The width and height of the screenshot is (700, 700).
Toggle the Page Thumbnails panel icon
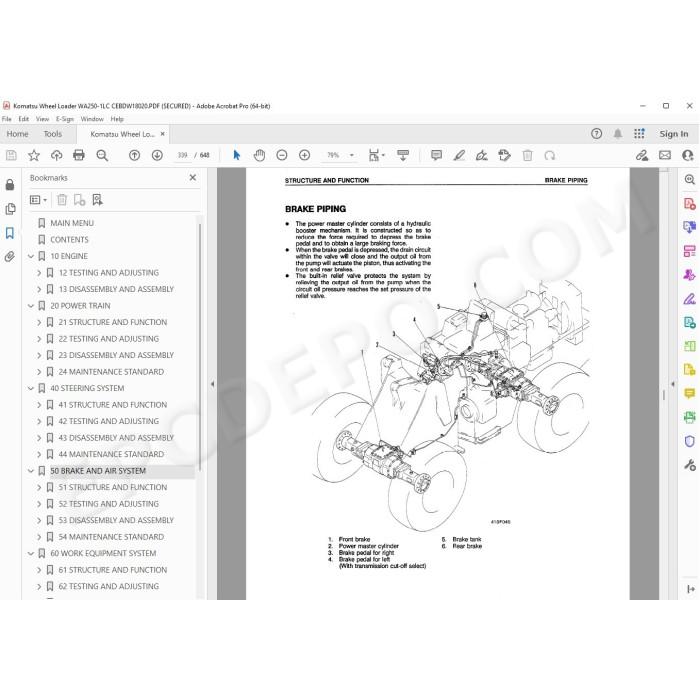[x=10, y=209]
